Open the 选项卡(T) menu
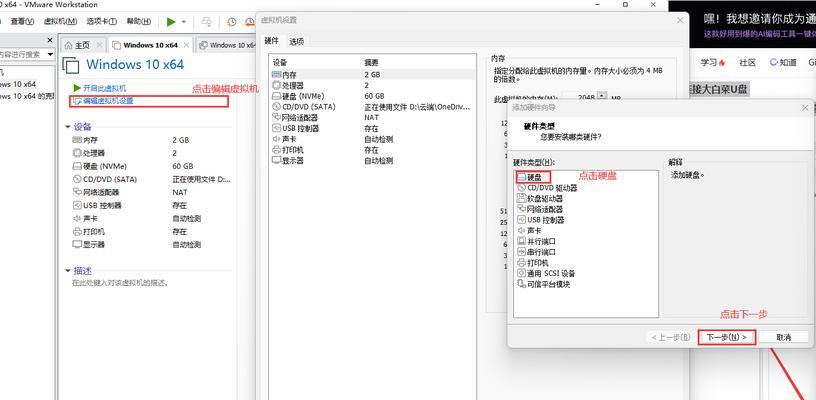The width and height of the screenshot is (816, 400). [x=102, y=22]
